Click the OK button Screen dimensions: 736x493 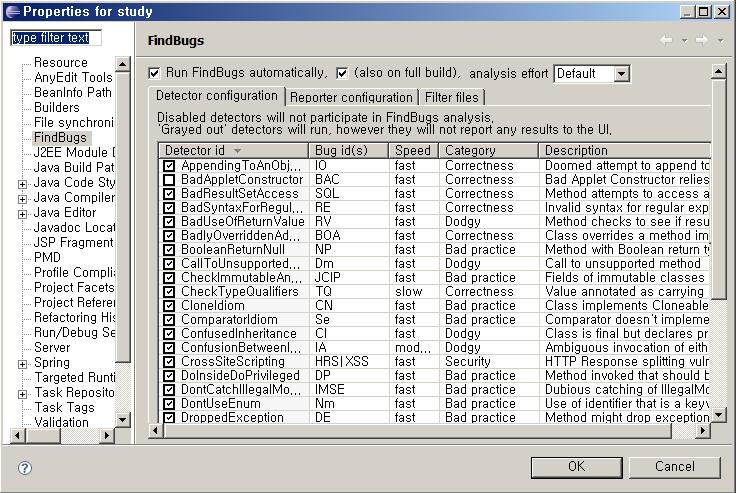pos(577,467)
